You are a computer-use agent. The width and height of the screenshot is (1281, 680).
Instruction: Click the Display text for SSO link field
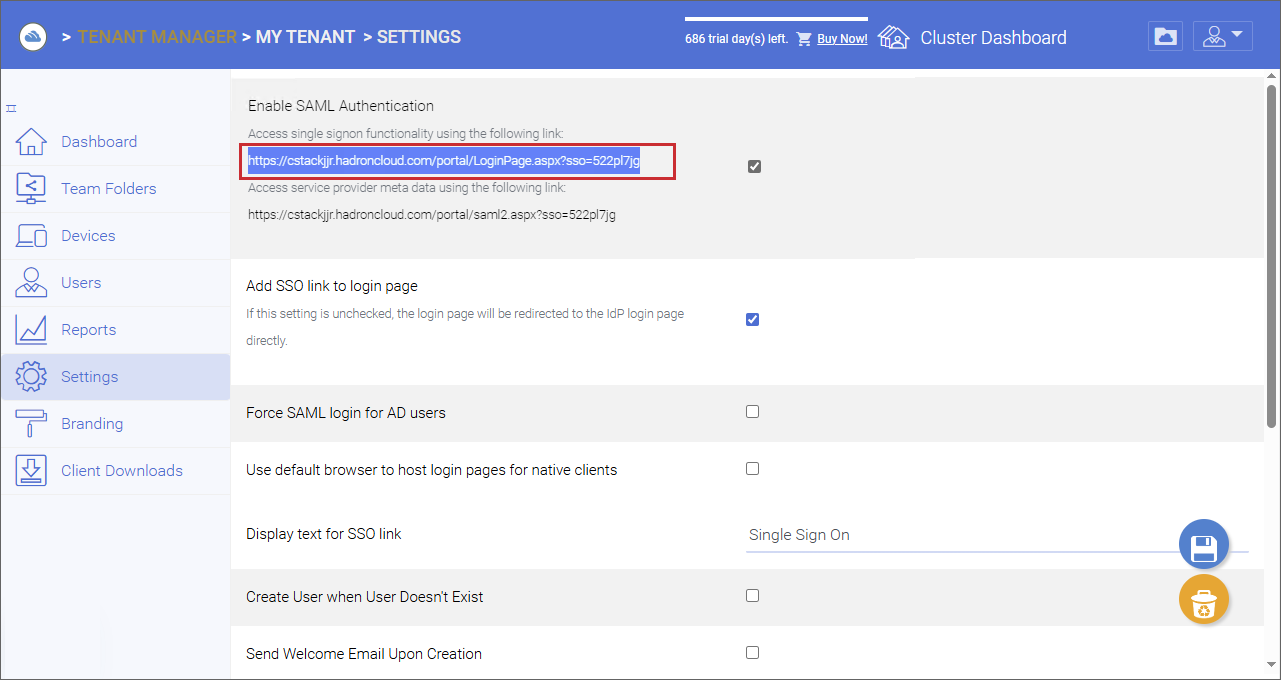pos(997,535)
